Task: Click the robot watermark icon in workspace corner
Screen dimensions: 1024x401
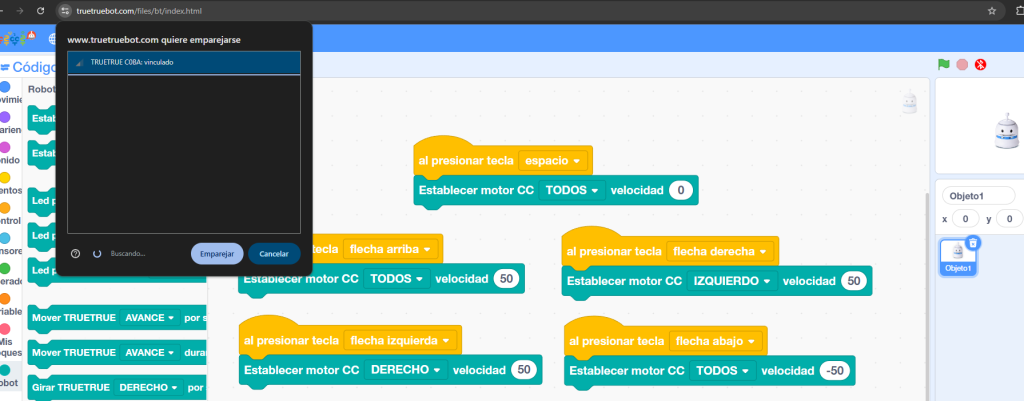Action: (910, 103)
